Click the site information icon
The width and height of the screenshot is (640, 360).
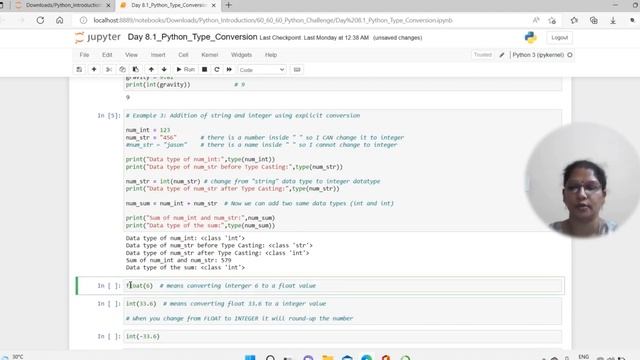tap(83, 20)
